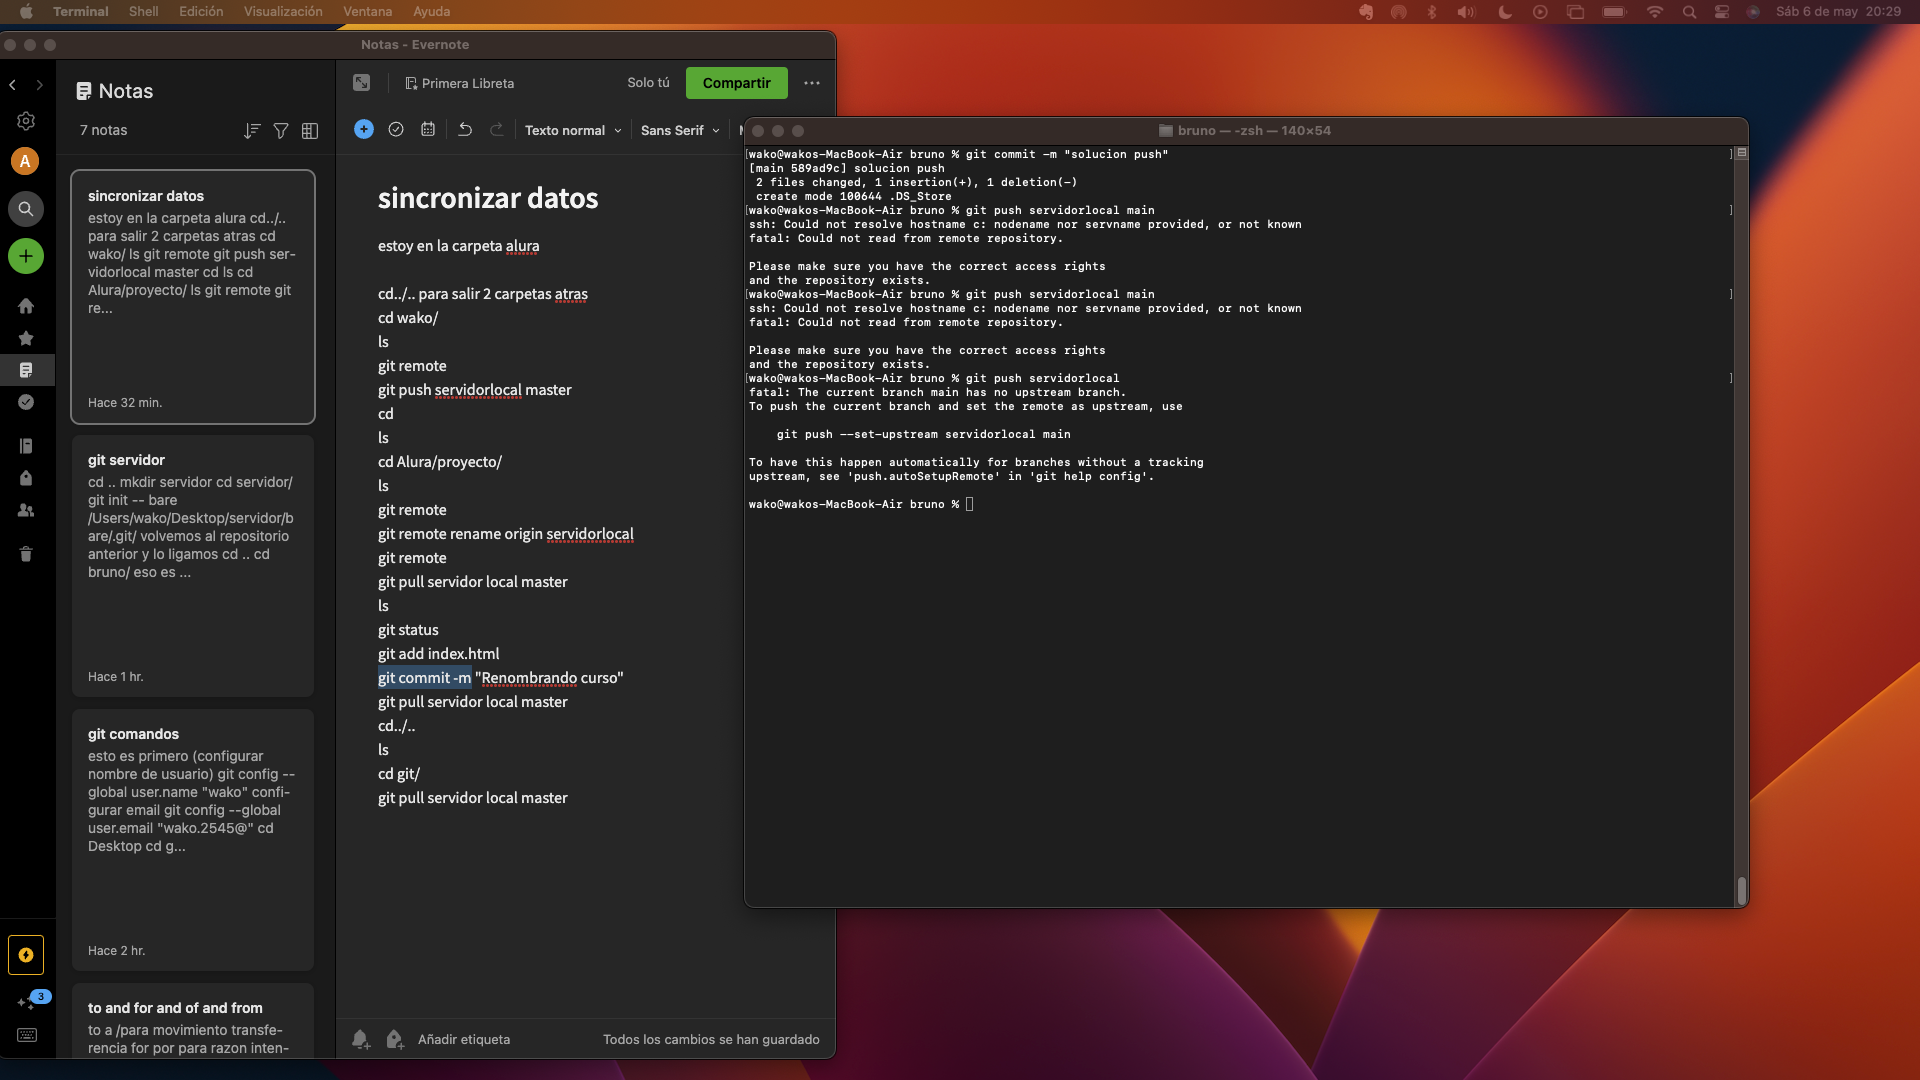The width and height of the screenshot is (1920, 1080).
Task: Open Evernote elephant icon in menu bar
Action: (1366, 12)
